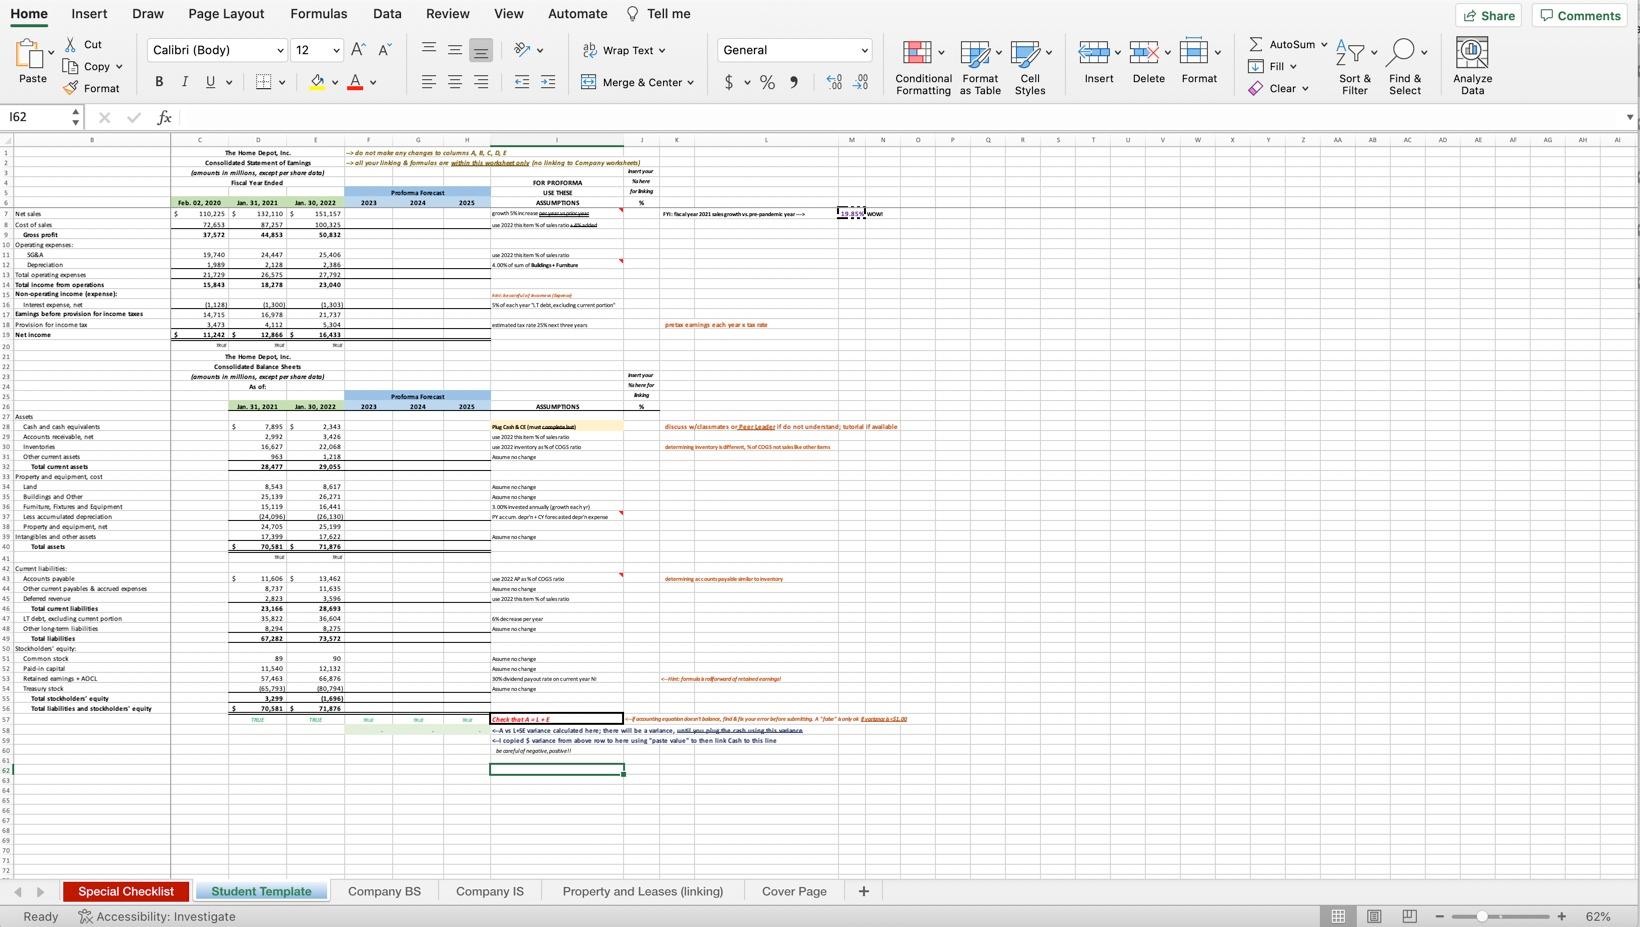Open Cell Styles gallery
Viewport: 1640px width, 927px height.
[1030, 67]
